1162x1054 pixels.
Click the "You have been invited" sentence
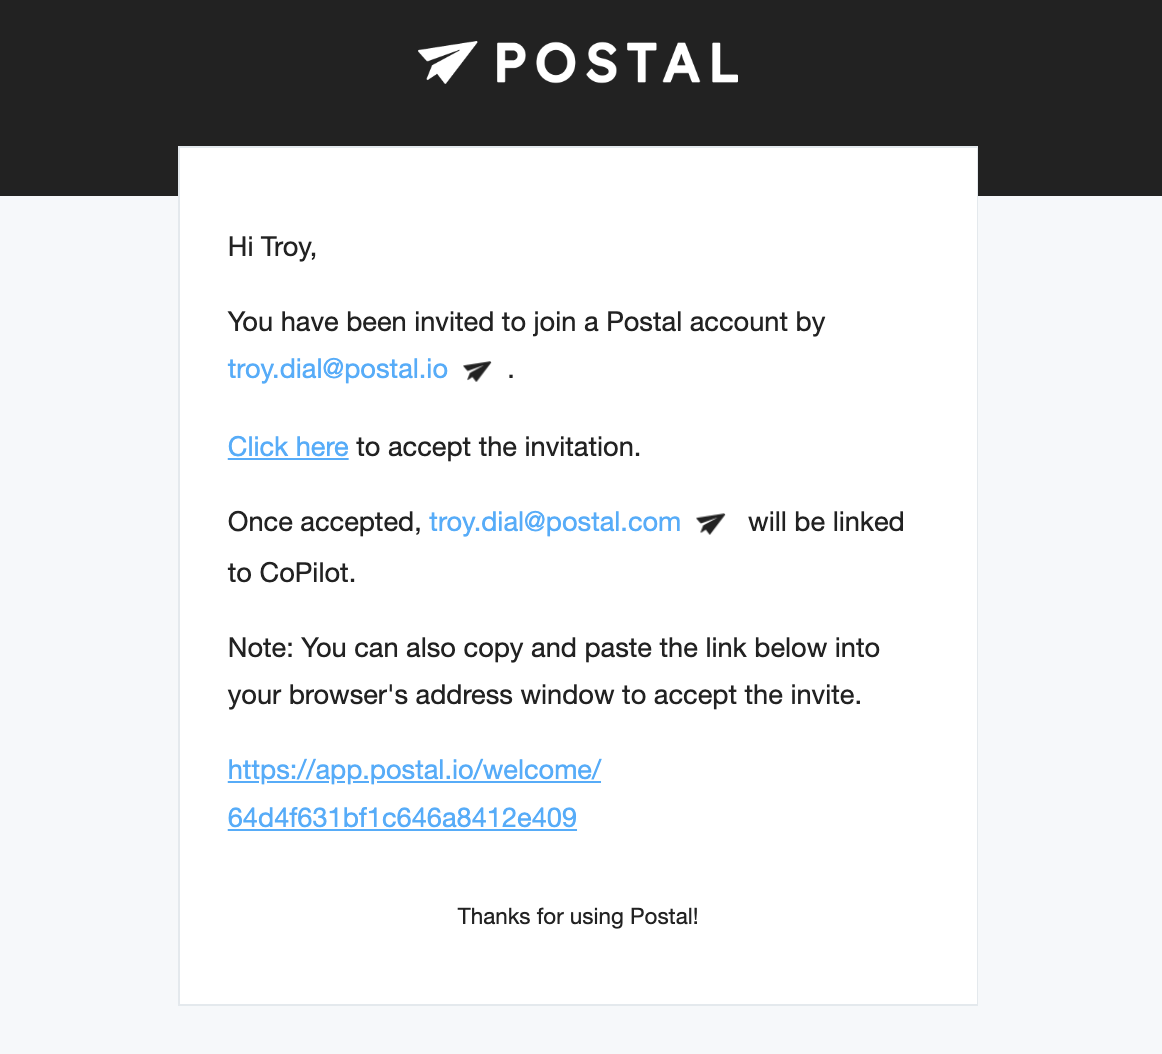click(x=526, y=322)
